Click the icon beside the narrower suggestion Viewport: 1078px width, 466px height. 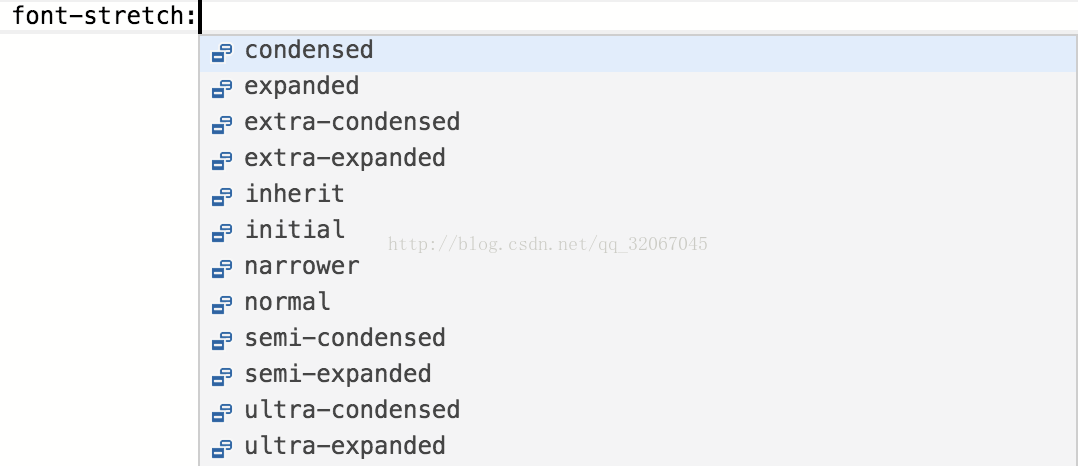click(x=221, y=269)
